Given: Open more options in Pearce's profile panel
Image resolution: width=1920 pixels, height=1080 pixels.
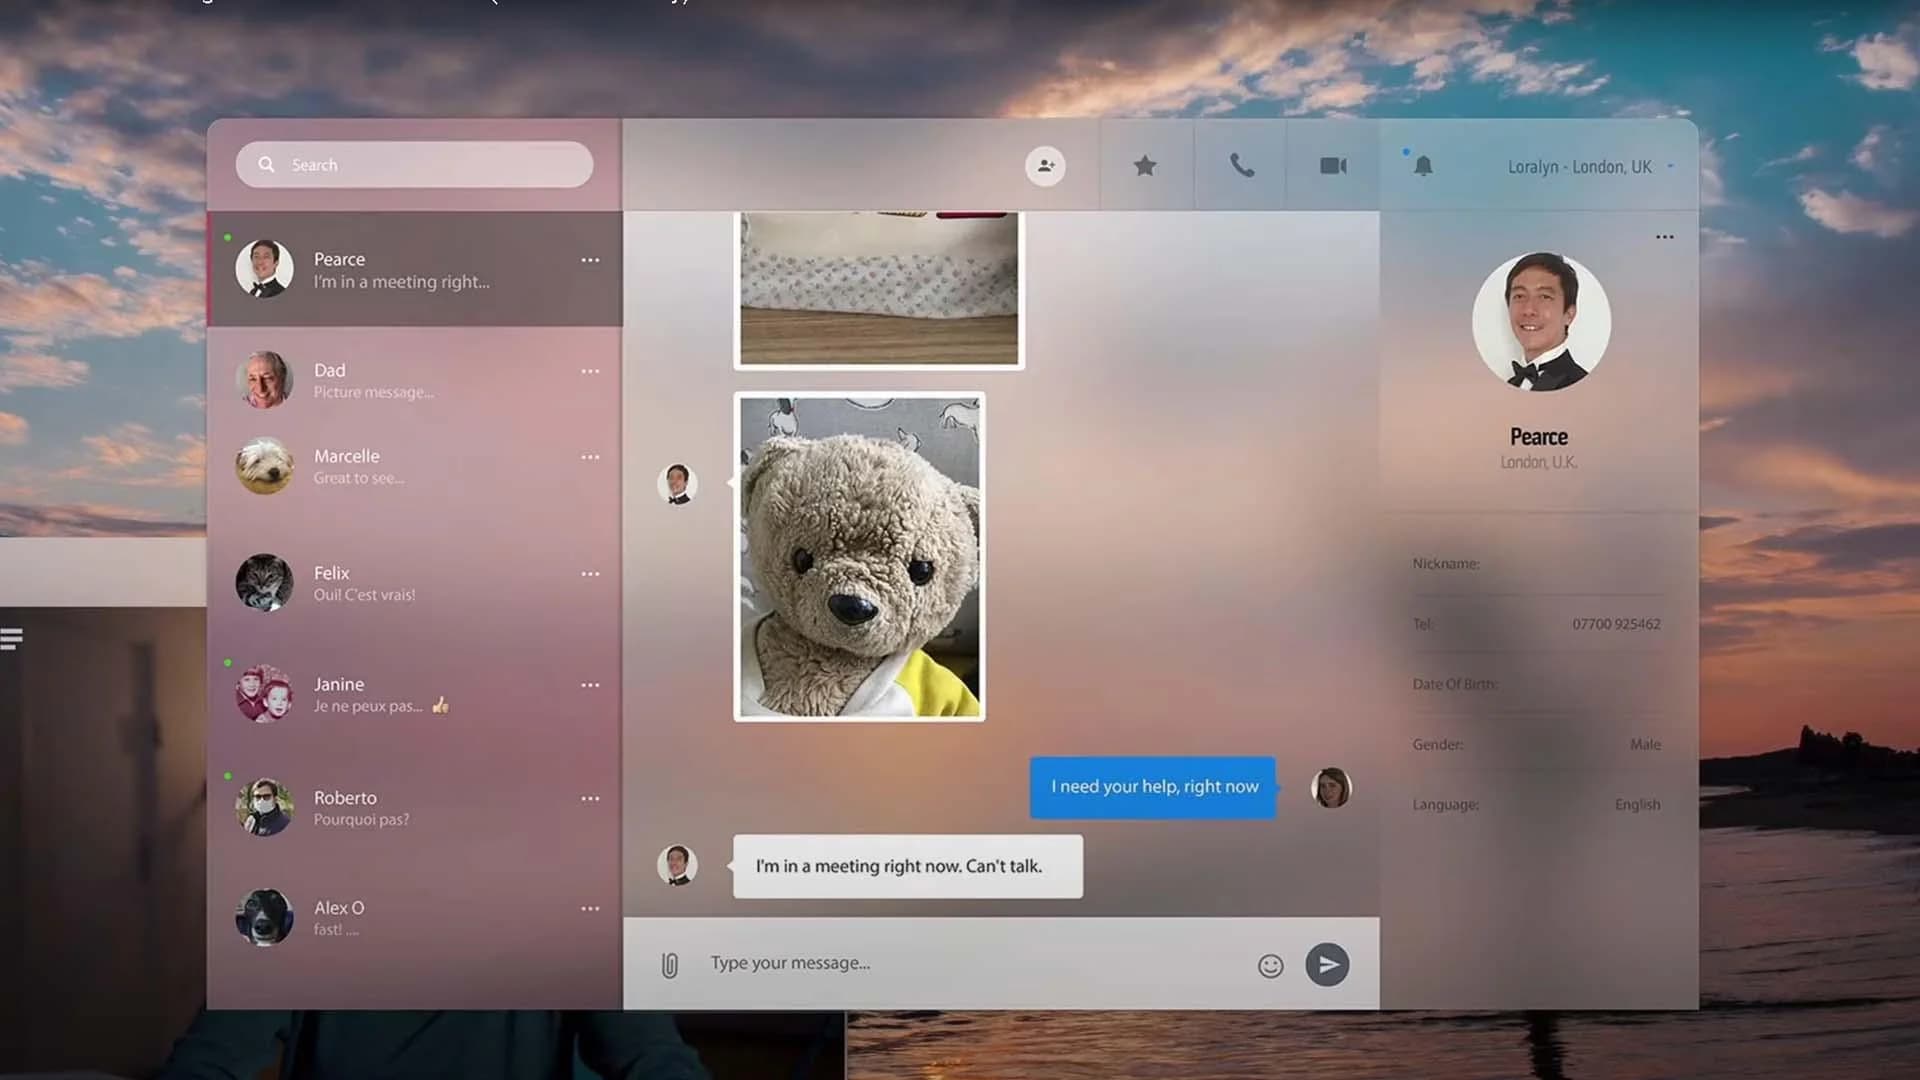Looking at the screenshot, I should [1664, 236].
